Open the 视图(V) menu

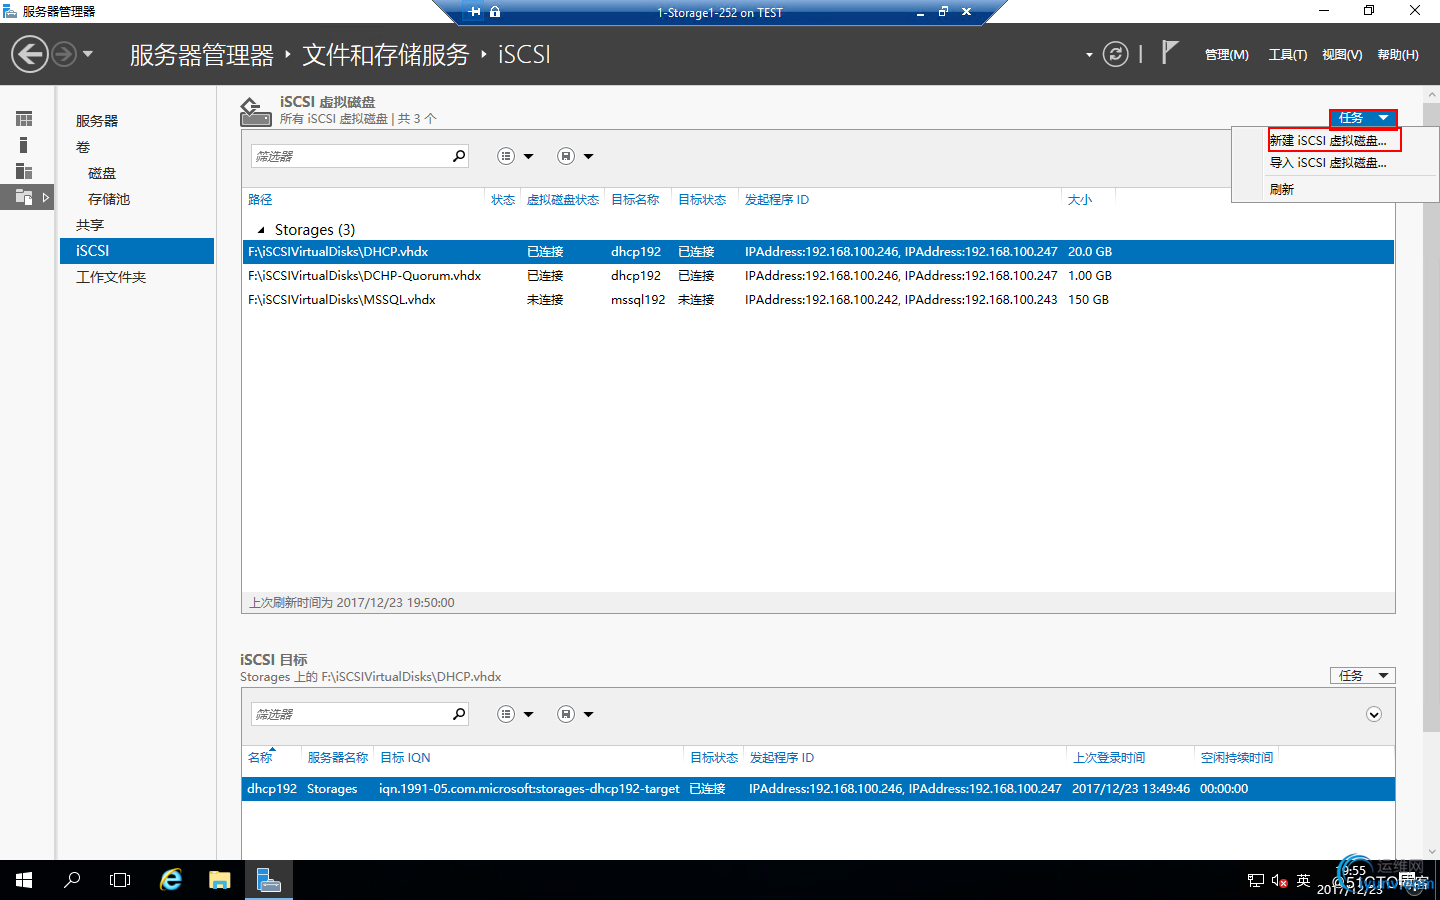point(1342,55)
